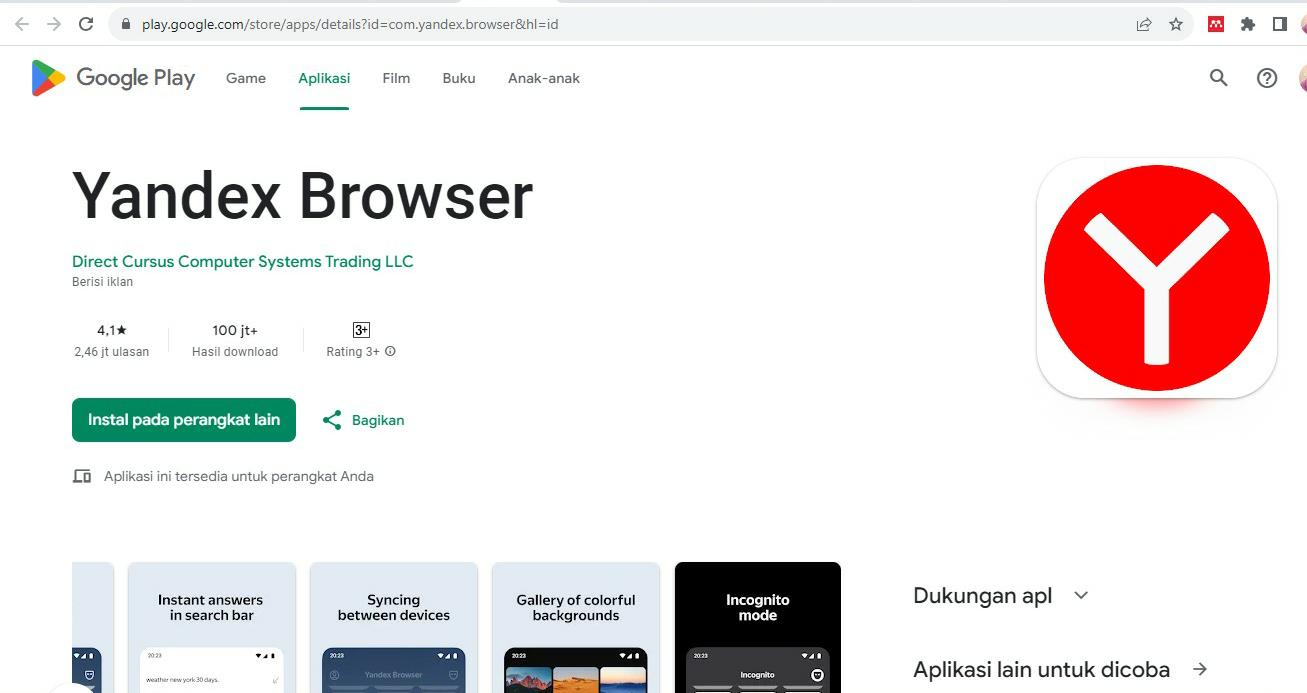Click the Rating 3+ label
Screen dimensions: 1307x693
click(353, 352)
